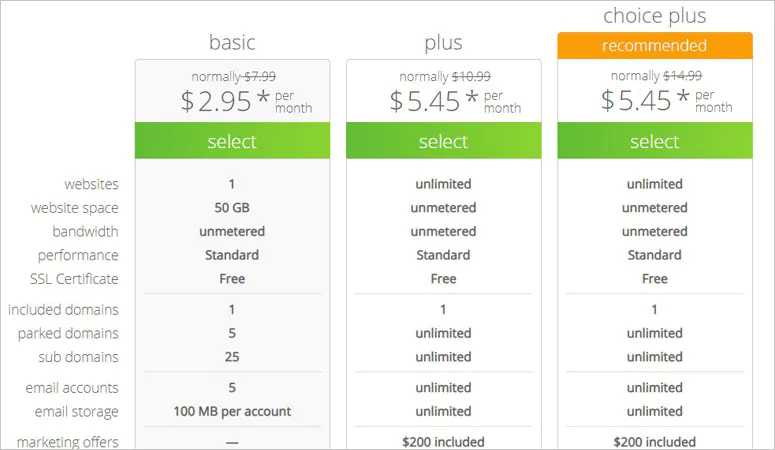This screenshot has width=775, height=450.
Task: Click the email storage row label
Action: pyautogui.click(x=77, y=412)
